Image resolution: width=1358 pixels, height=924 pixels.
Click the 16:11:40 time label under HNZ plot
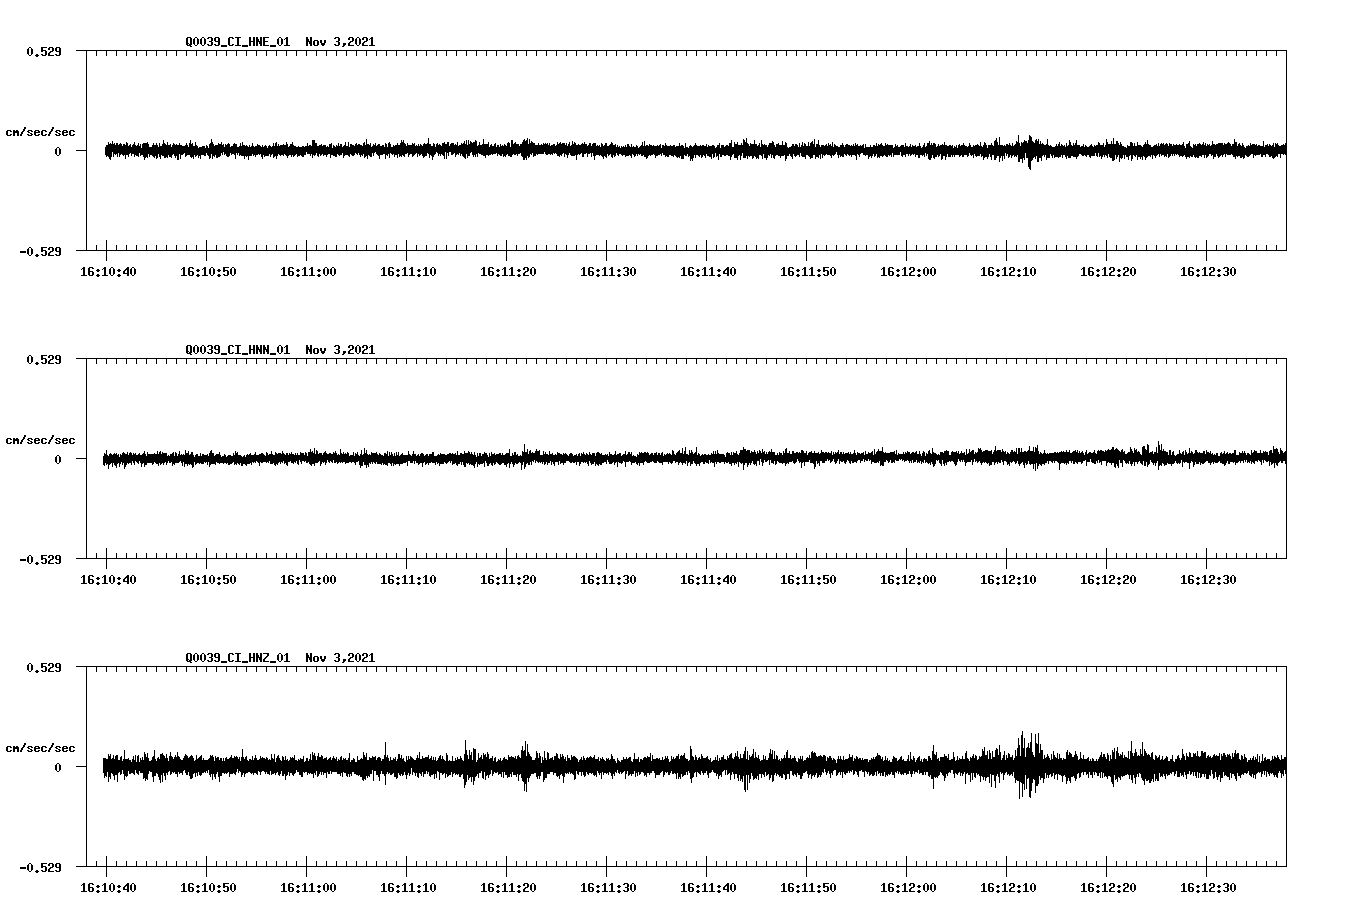(x=708, y=888)
